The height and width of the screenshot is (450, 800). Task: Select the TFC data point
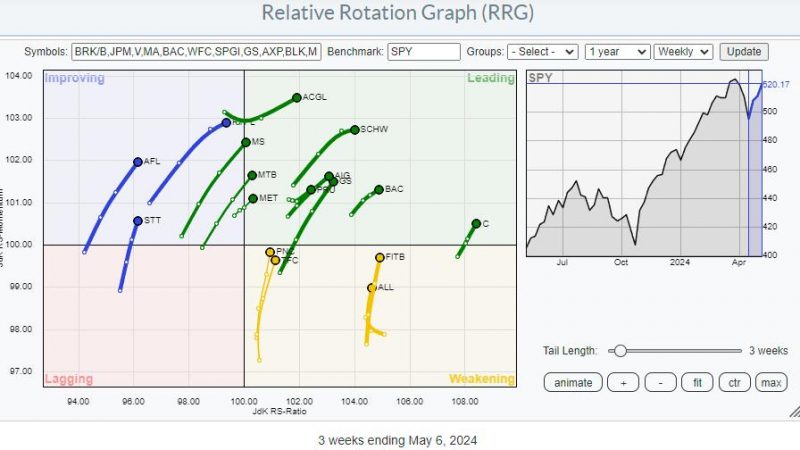tap(276, 260)
